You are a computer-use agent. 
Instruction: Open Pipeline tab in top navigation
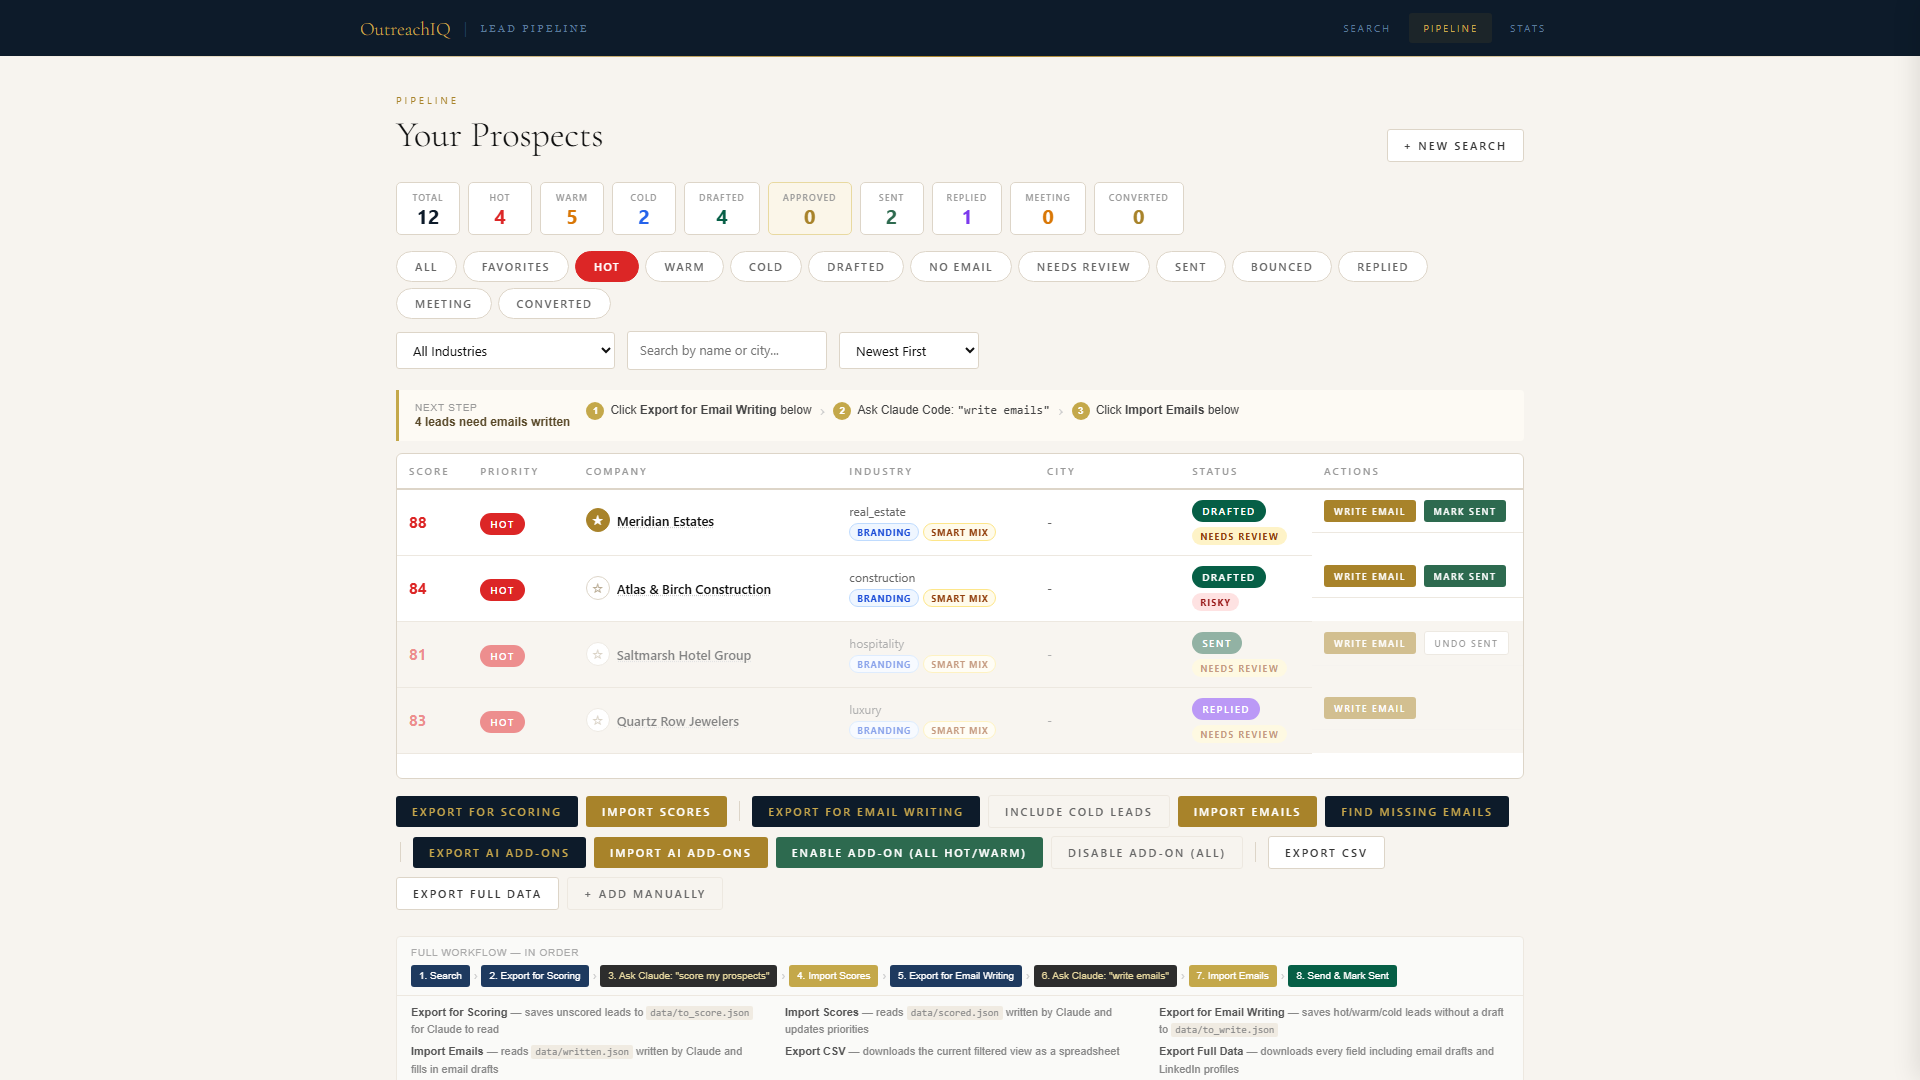tap(1450, 29)
